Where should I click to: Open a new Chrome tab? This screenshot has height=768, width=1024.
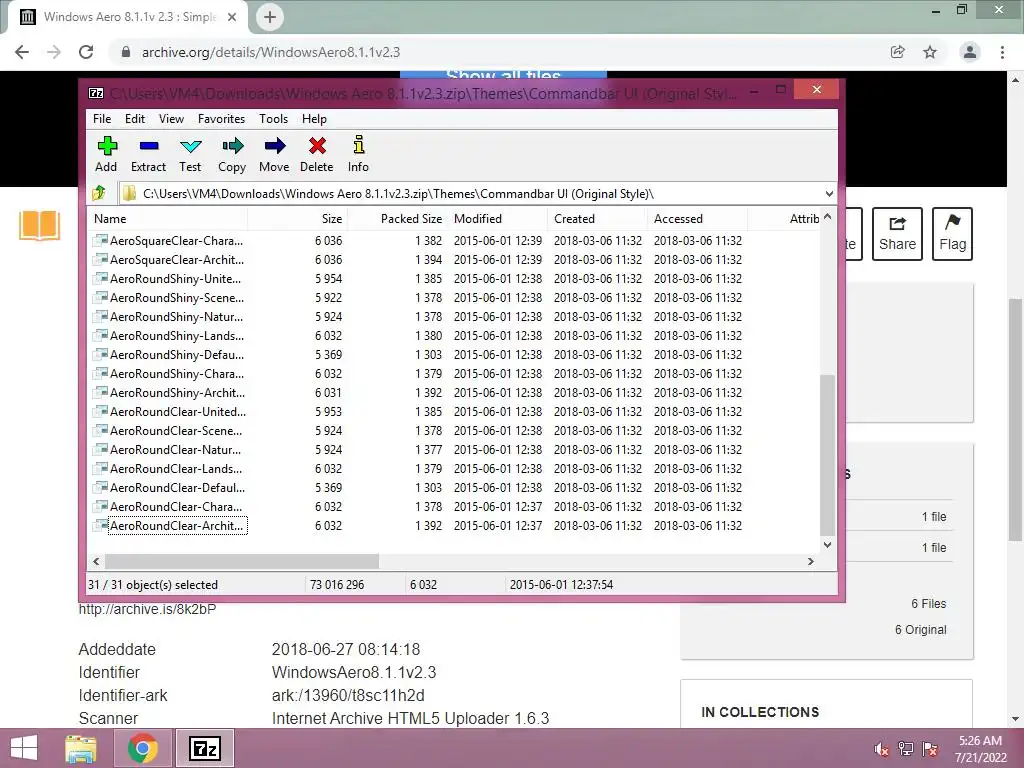coord(270,17)
